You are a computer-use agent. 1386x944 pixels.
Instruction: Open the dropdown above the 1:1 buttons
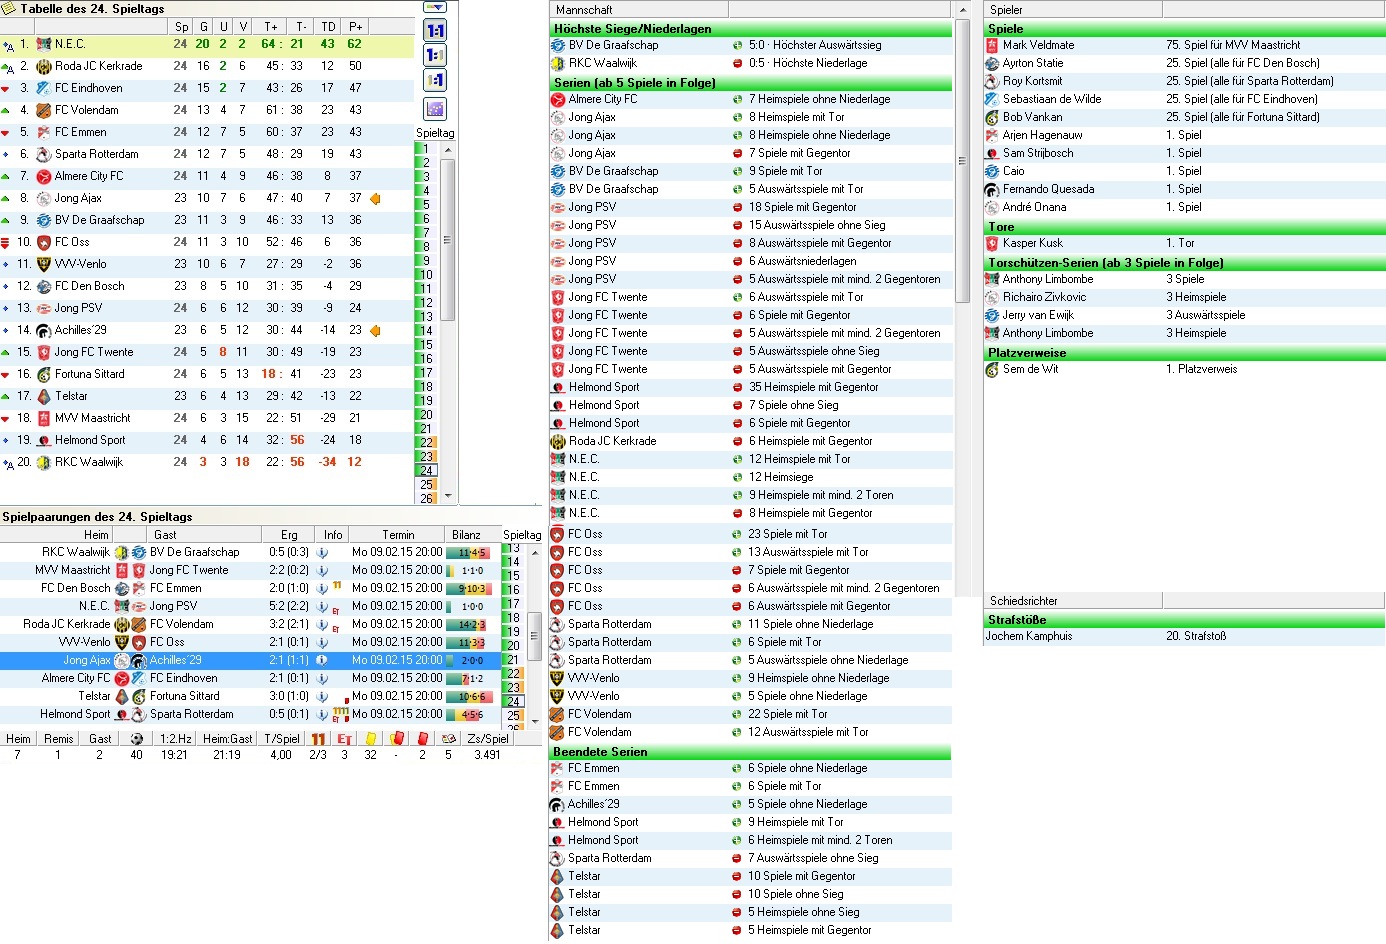[x=435, y=7]
